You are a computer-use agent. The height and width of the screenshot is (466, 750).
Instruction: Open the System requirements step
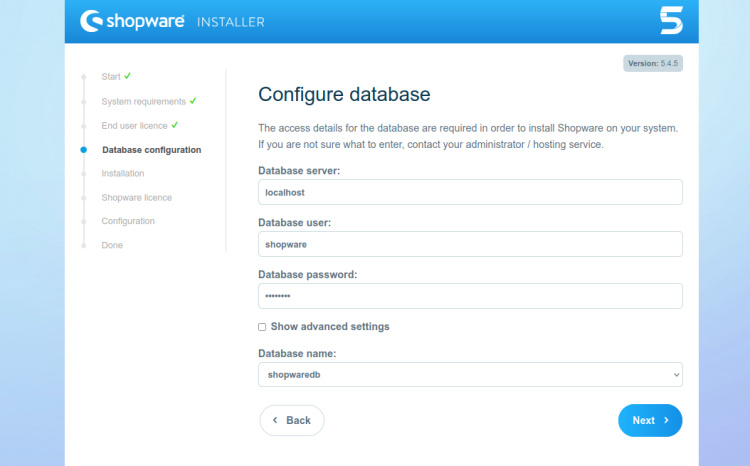tap(143, 102)
